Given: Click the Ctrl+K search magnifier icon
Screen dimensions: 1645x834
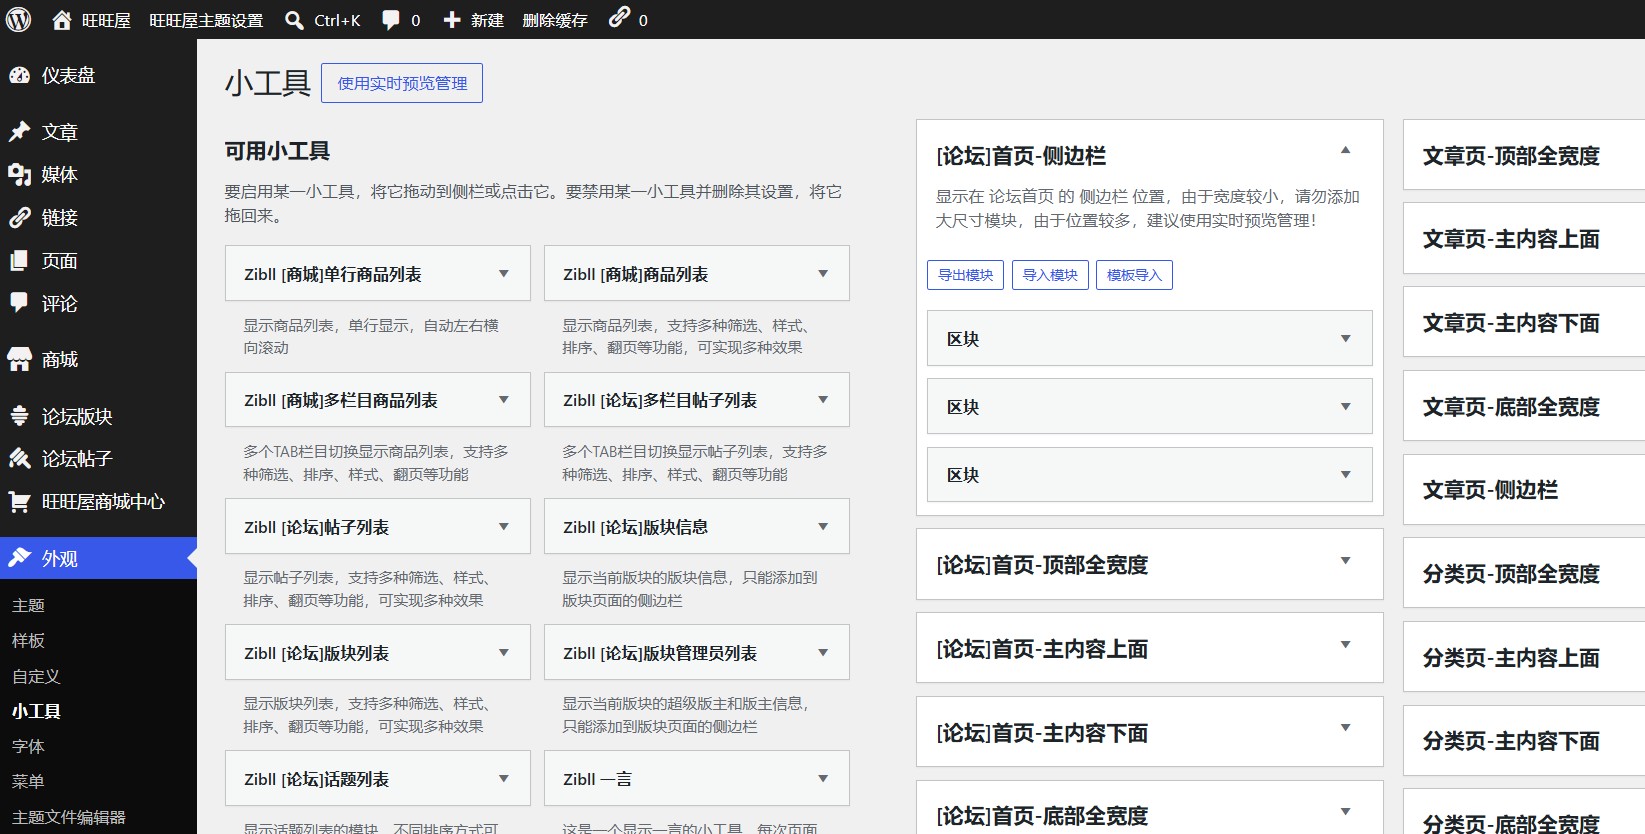Looking at the screenshot, I should [294, 20].
